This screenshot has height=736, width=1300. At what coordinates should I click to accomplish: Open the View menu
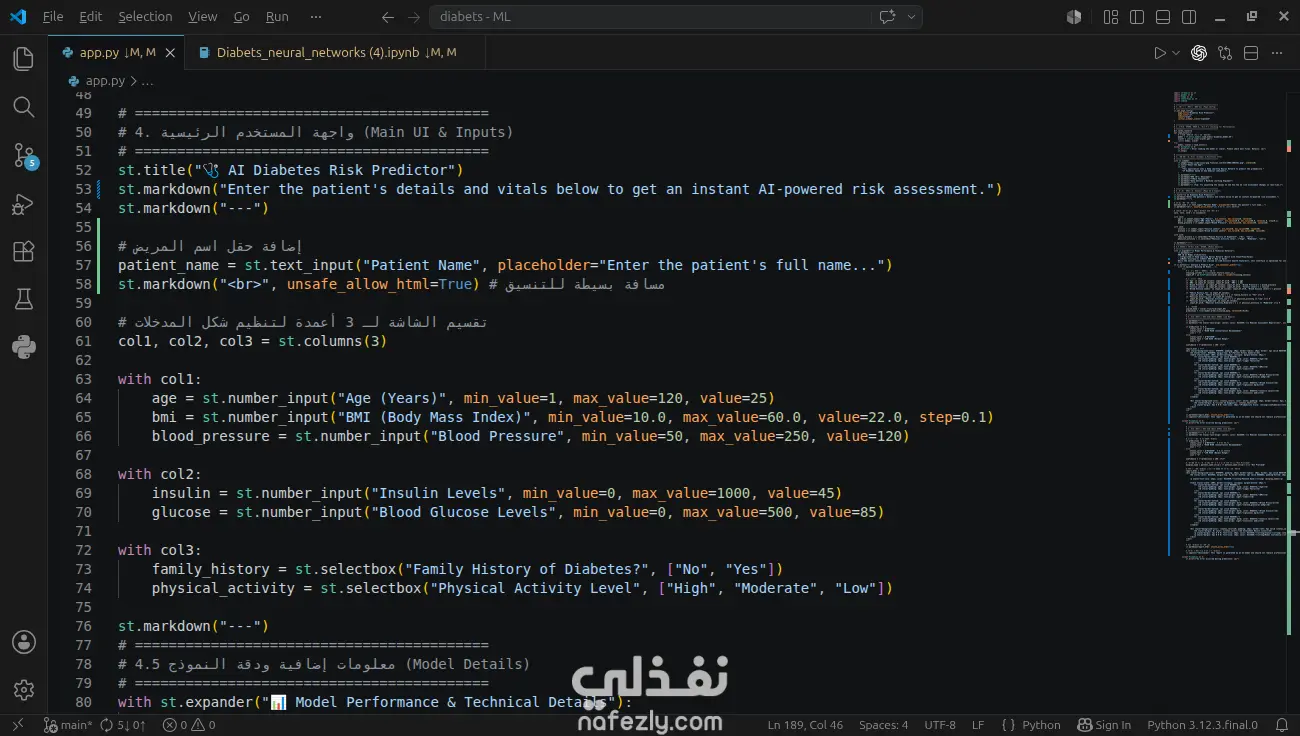pos(202,17)
